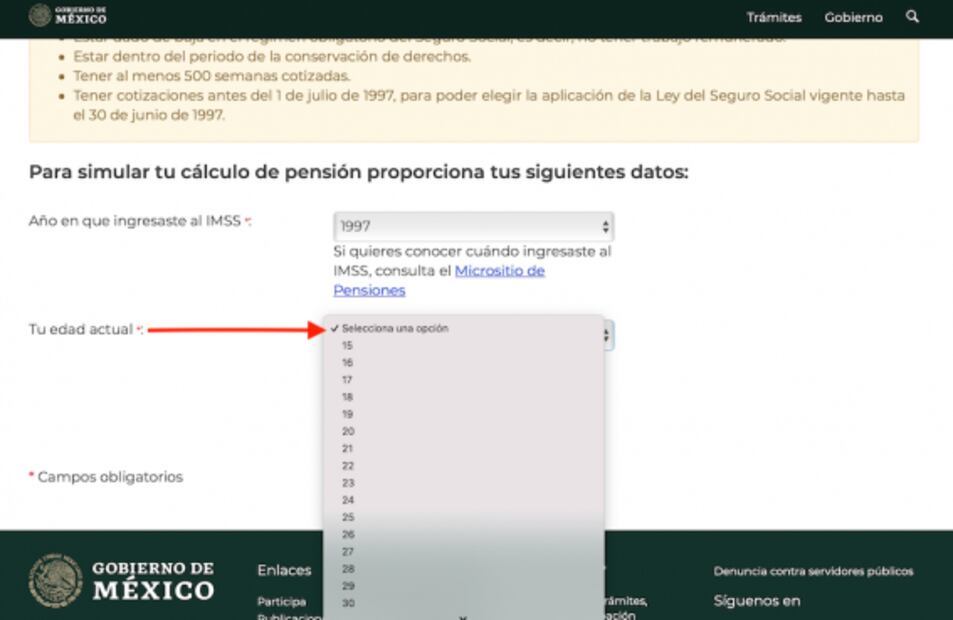Open the Gobierno menu
953x620 pixels.
click(853, 17)
